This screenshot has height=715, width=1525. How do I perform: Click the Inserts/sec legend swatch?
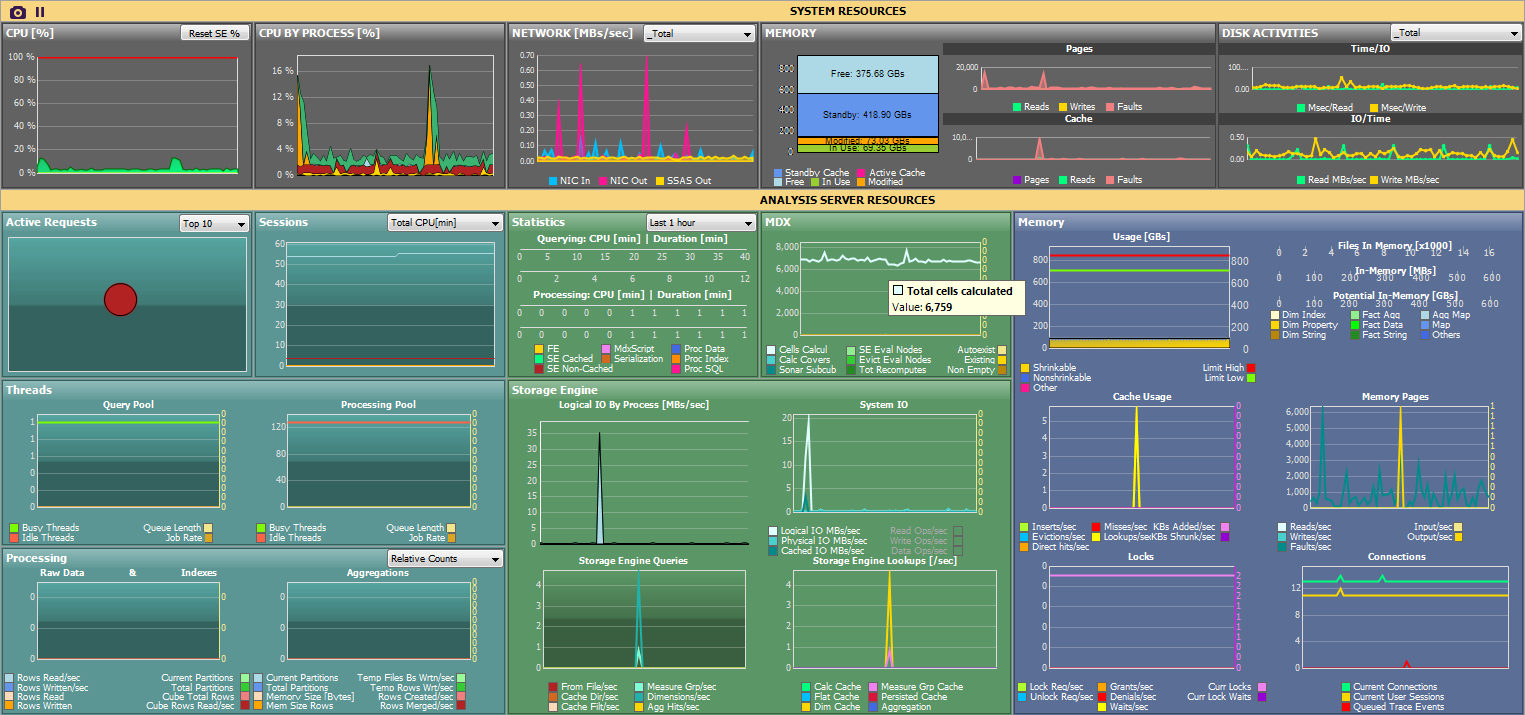pyautogui.click(x=1024, y=527)
